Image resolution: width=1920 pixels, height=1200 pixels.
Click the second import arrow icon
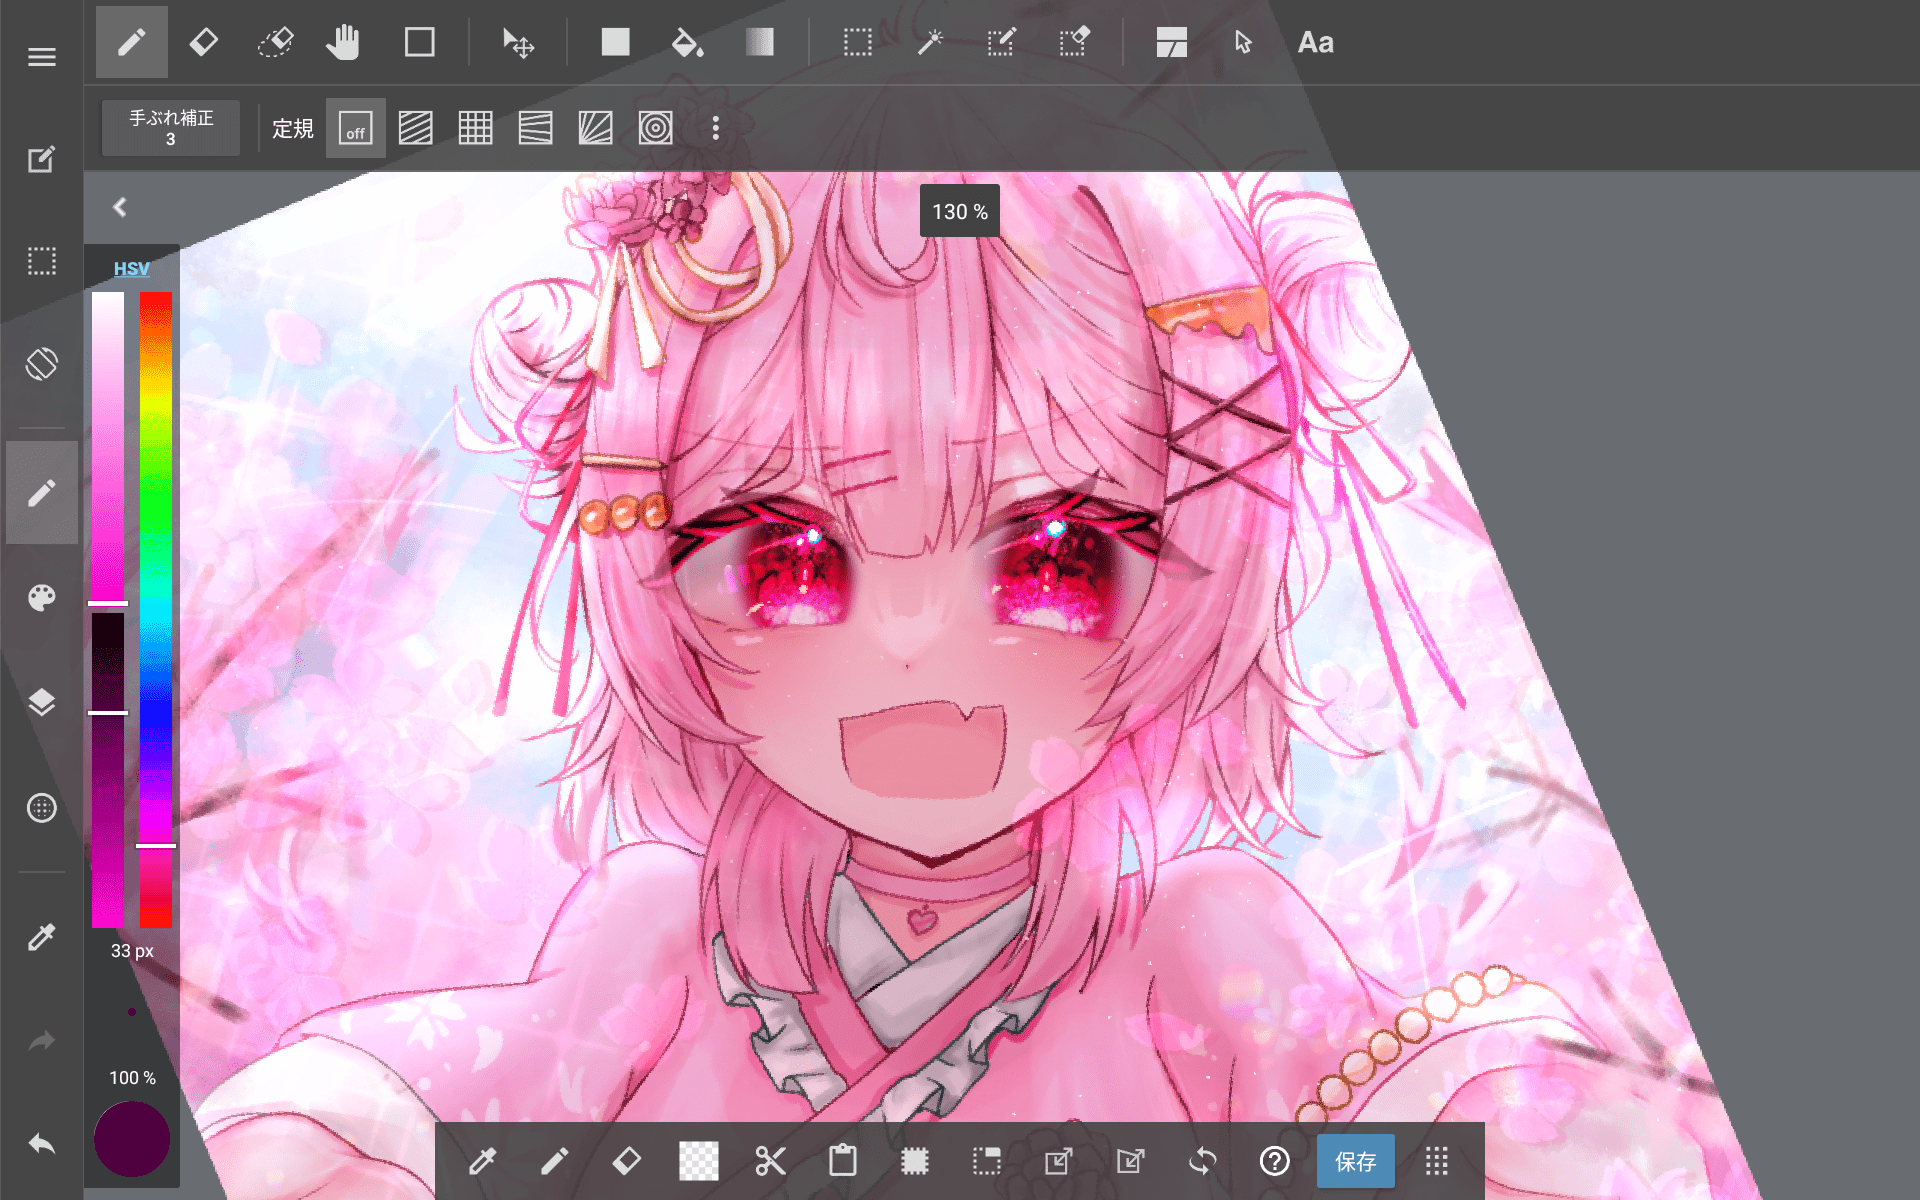pos(1130,1161)
